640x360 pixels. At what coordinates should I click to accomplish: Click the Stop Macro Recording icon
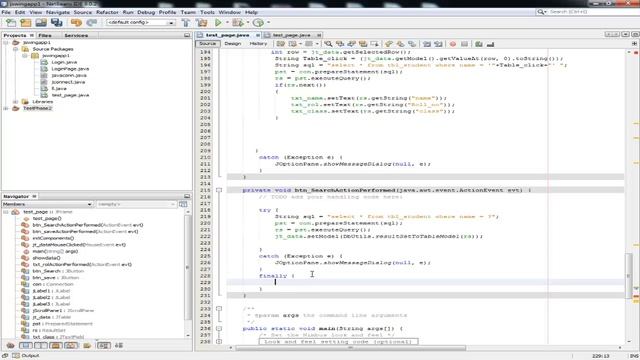coord(464,44)
